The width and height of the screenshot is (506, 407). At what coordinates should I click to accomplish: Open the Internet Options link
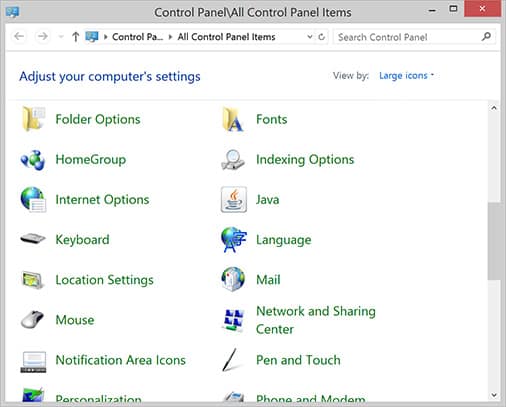(102, 200)
